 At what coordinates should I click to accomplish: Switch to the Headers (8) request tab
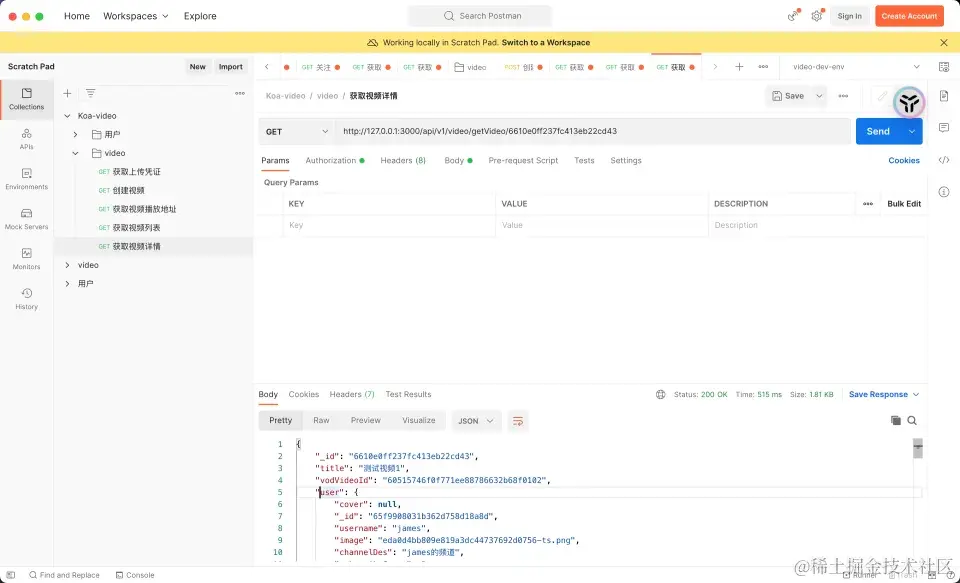[403, 160]
